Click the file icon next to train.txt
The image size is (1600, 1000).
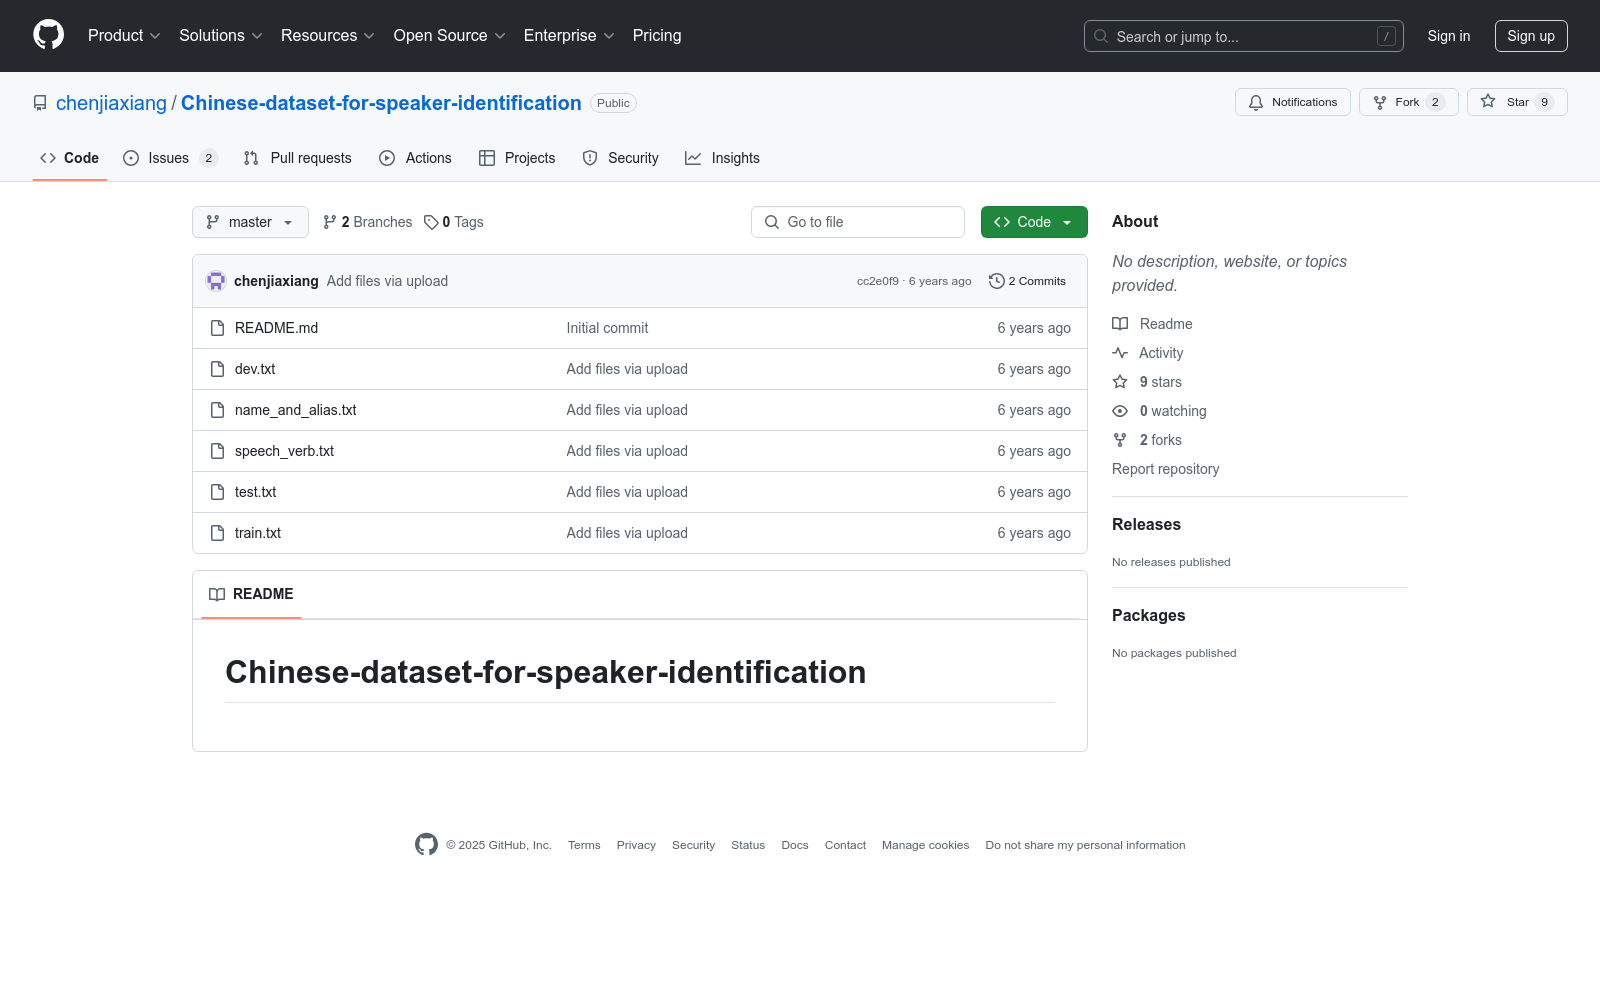217,533
